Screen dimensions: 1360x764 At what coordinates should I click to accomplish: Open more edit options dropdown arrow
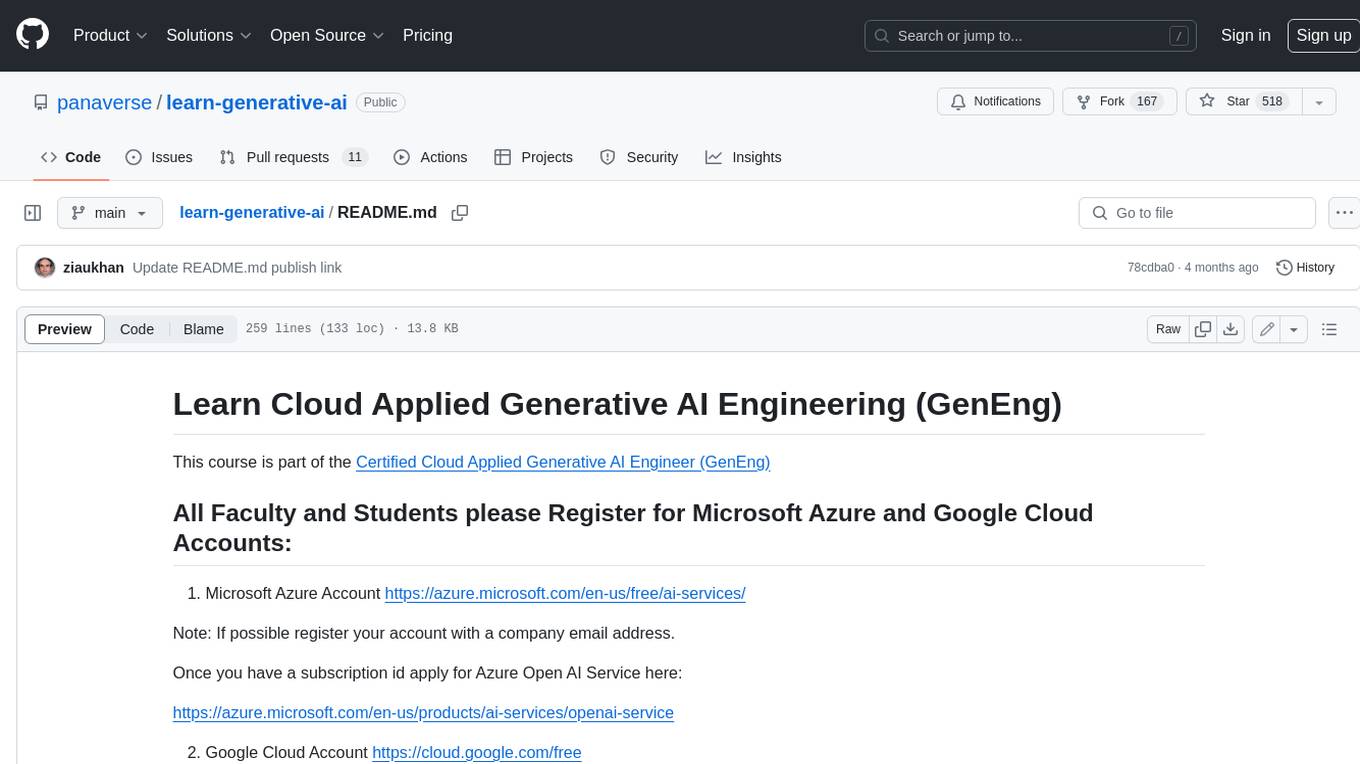click(x=1294, y=329)
